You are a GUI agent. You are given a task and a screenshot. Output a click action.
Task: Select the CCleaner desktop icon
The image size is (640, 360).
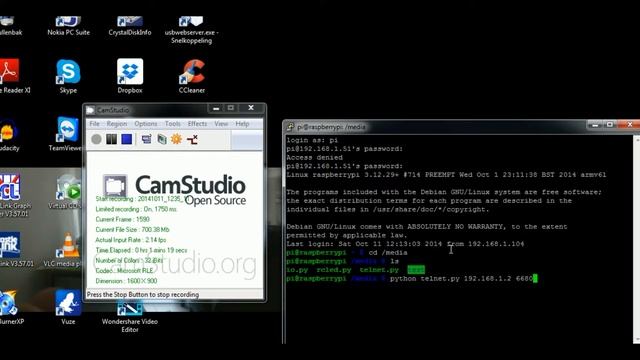tap(192, 76)
